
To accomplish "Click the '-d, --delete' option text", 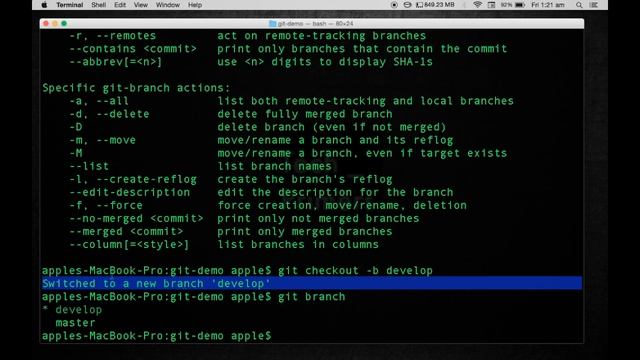I will click(x=109, y=114).
